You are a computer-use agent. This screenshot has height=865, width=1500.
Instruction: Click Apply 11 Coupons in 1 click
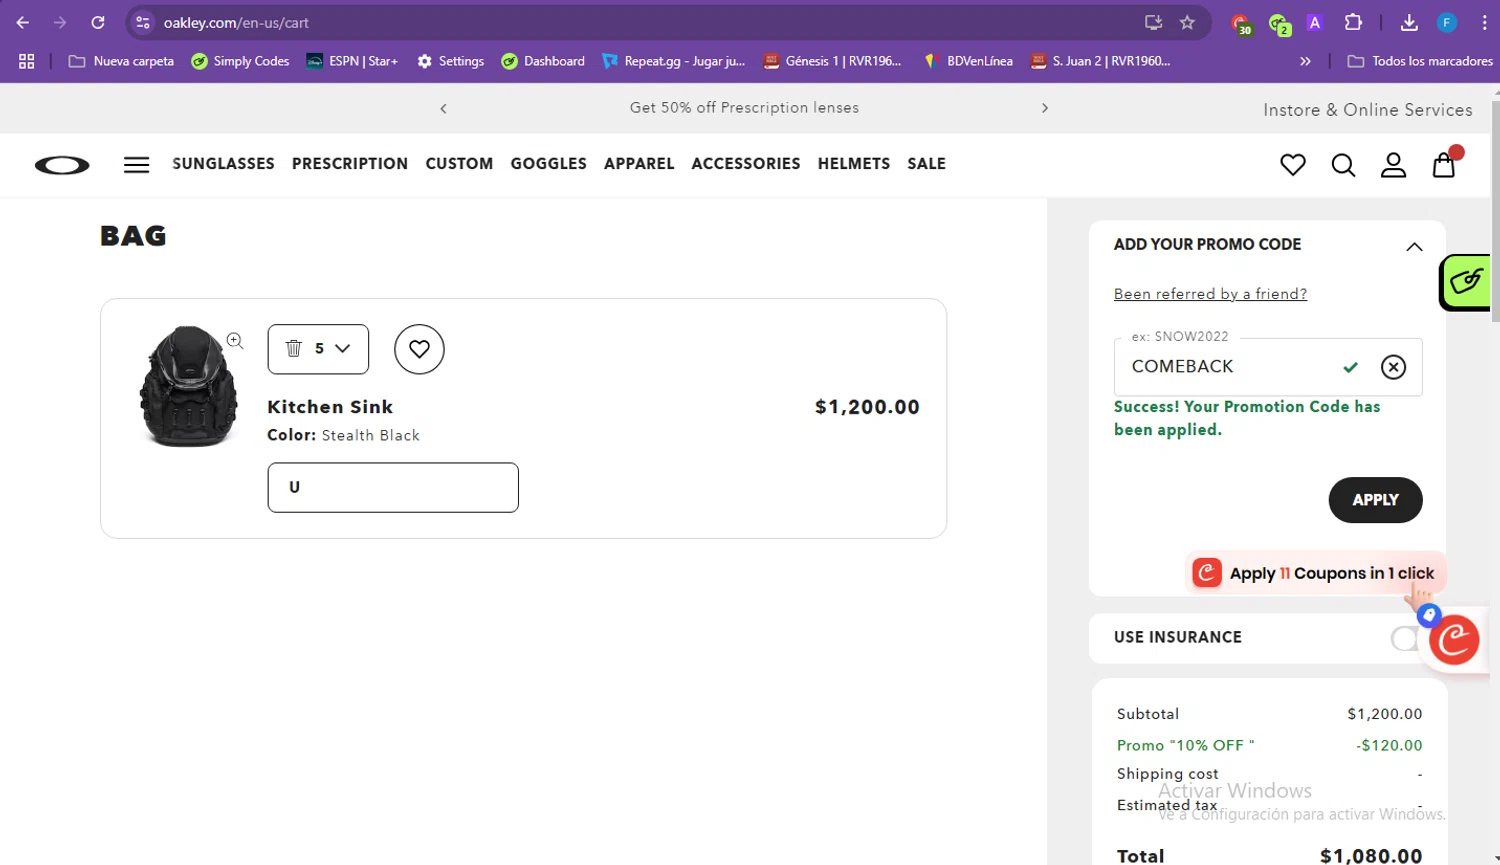1316,573
